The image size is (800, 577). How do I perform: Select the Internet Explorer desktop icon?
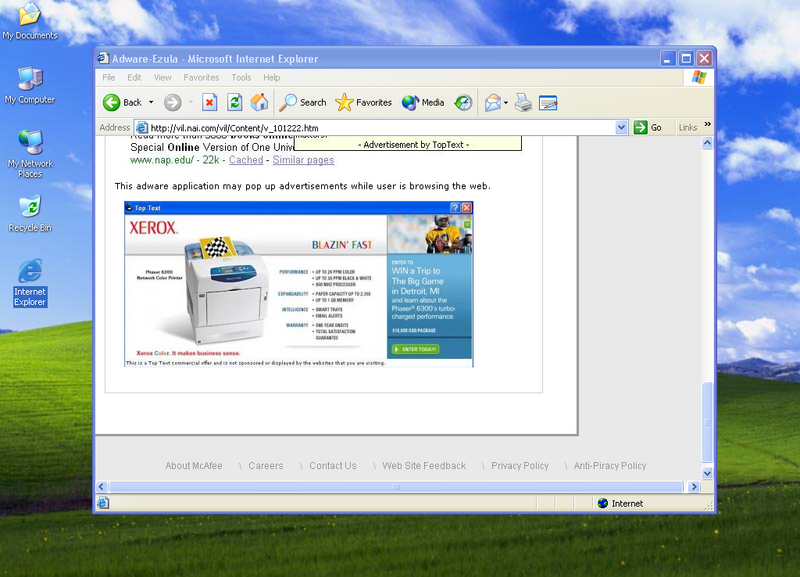[x=30, y=283]
